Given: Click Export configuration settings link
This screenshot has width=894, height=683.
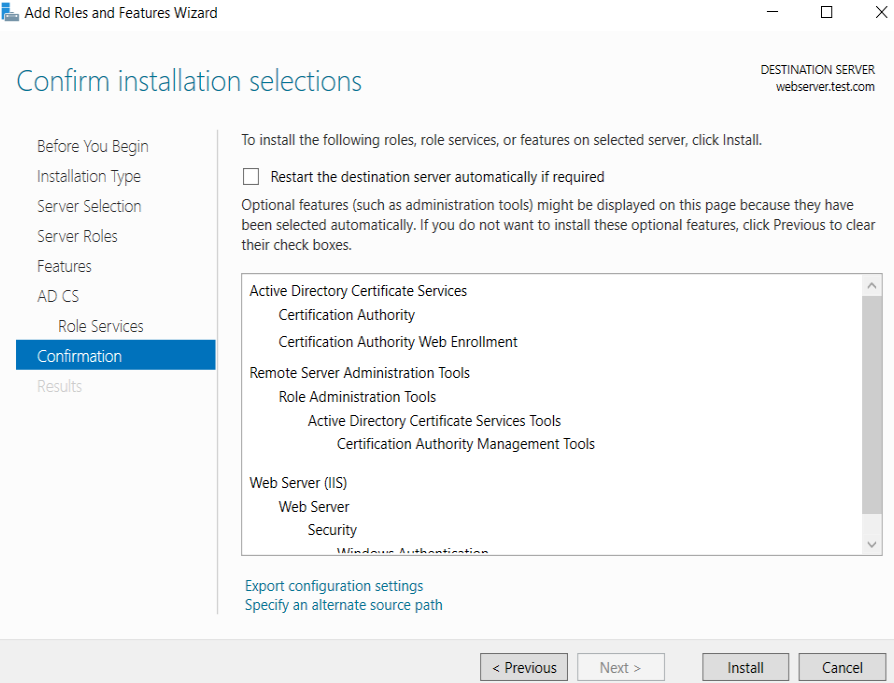Looking at the screenshot, I should click(334, 586).
